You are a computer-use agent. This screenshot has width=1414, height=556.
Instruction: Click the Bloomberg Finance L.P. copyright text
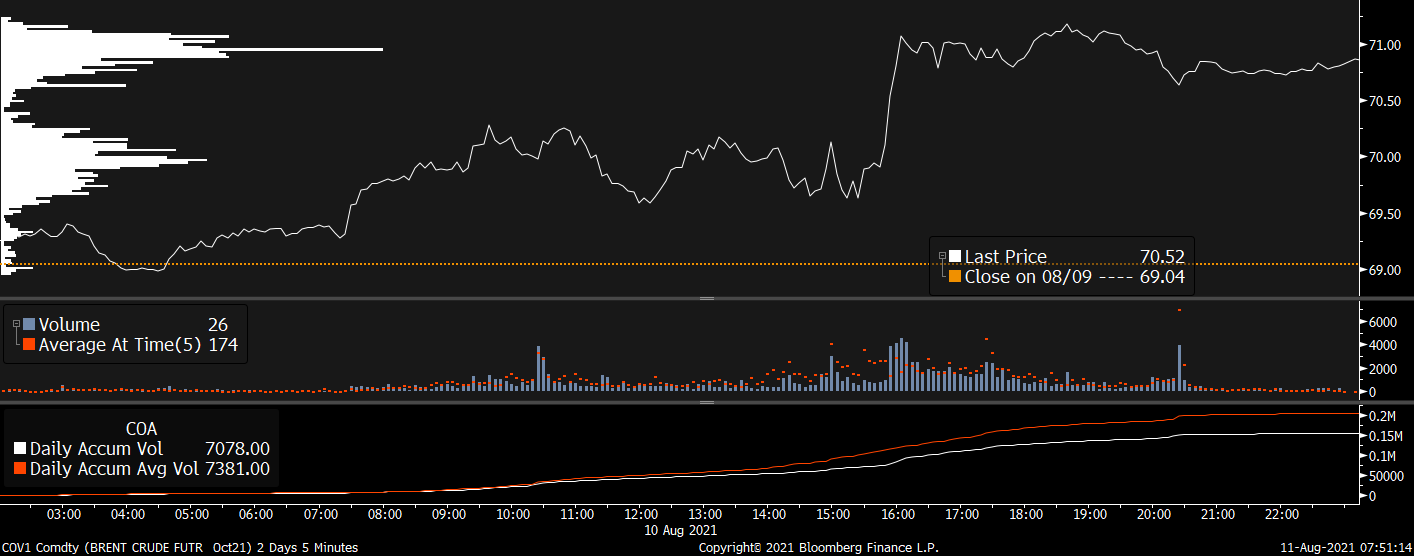pos(819,547)
